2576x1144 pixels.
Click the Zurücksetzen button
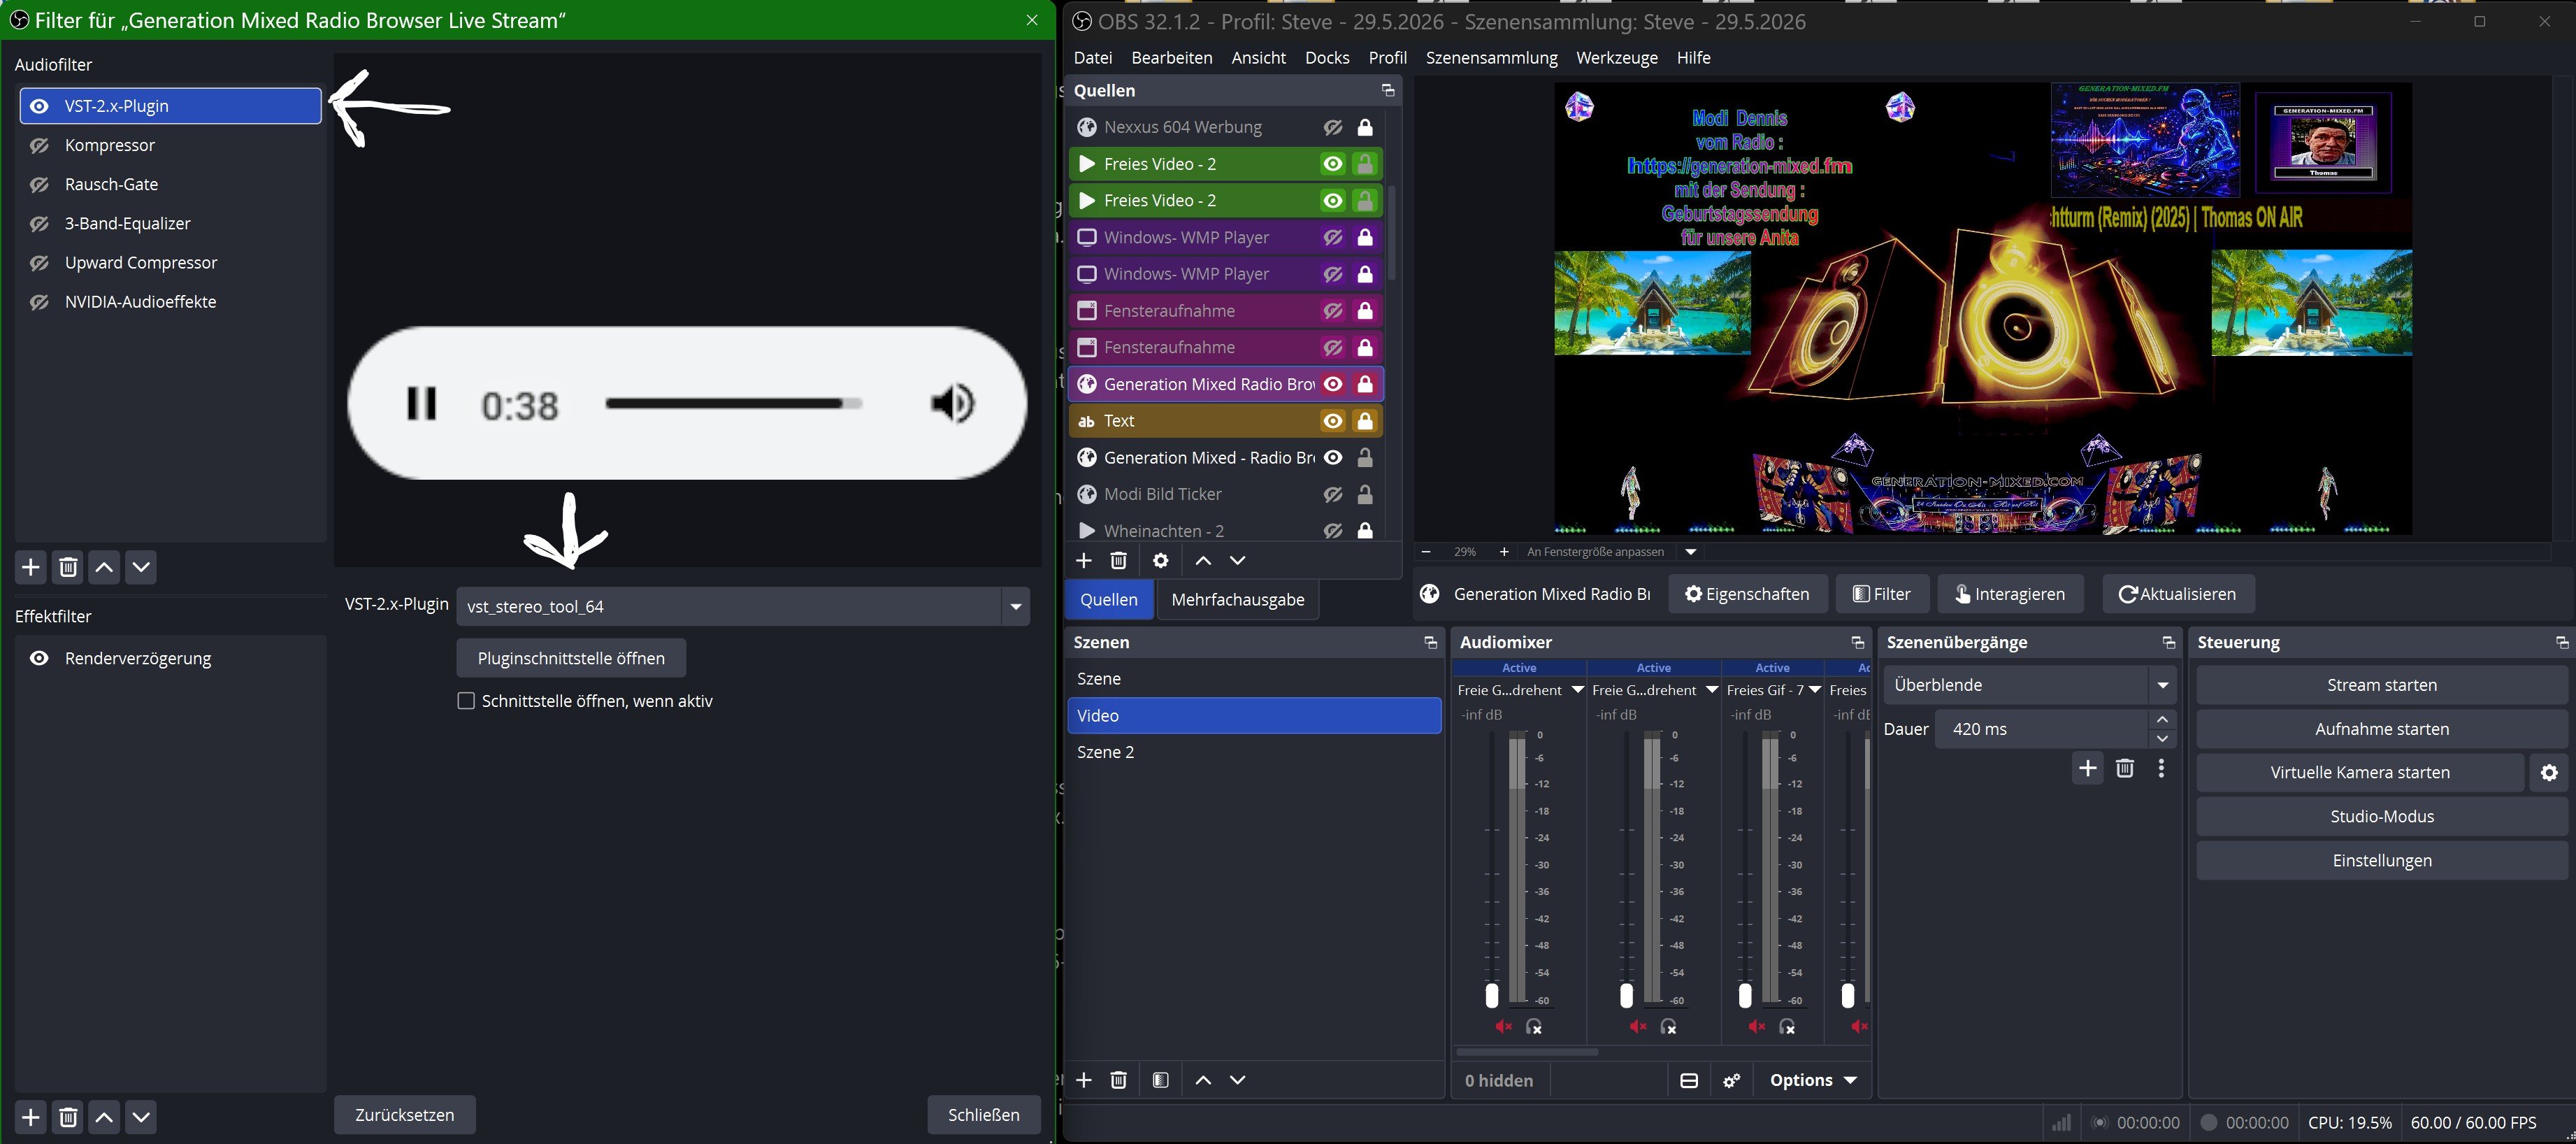[404, 1115]
